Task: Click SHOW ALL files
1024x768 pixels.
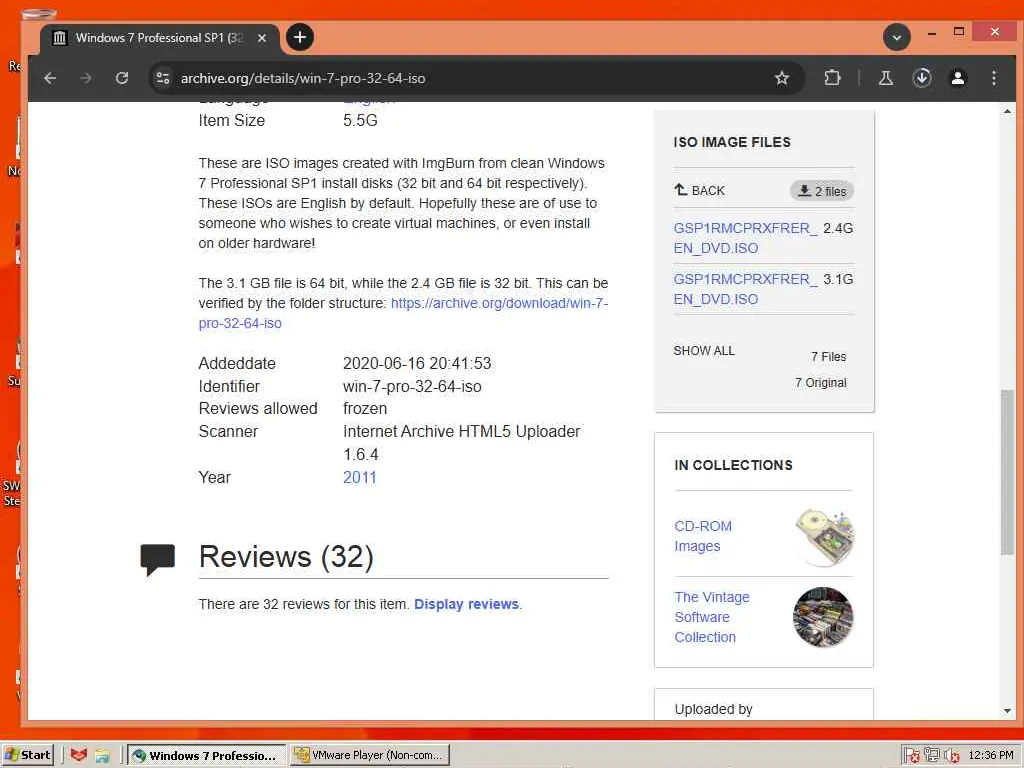Action: (x=704, y=351)
